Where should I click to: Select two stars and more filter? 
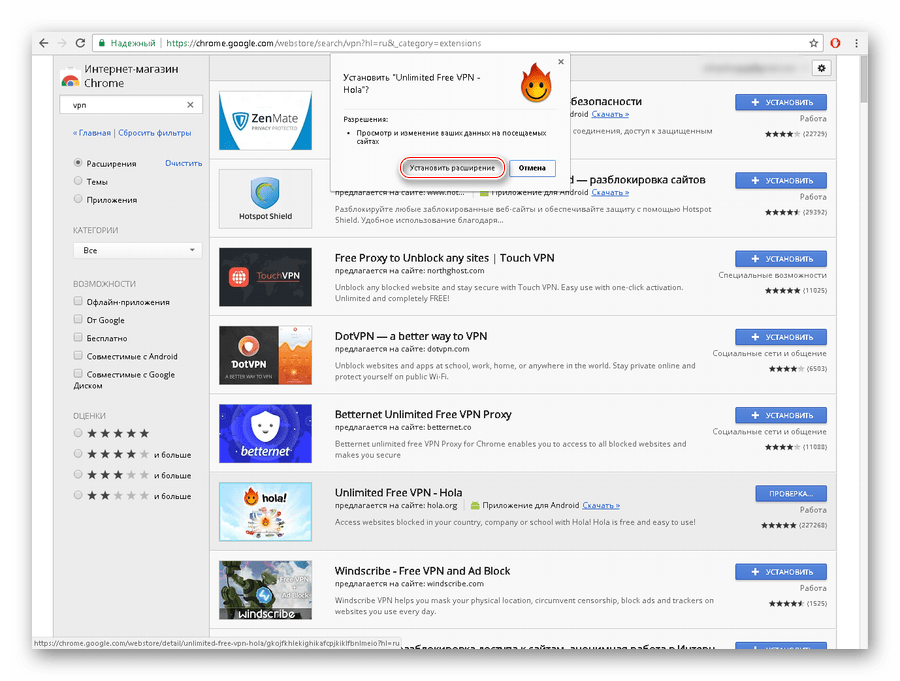point(78,495)
